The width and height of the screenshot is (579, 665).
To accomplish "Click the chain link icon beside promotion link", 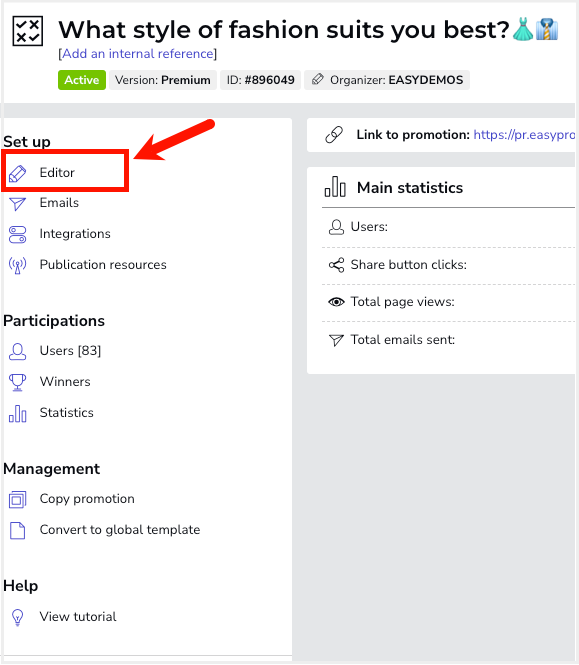I will (x=334, y=135).
